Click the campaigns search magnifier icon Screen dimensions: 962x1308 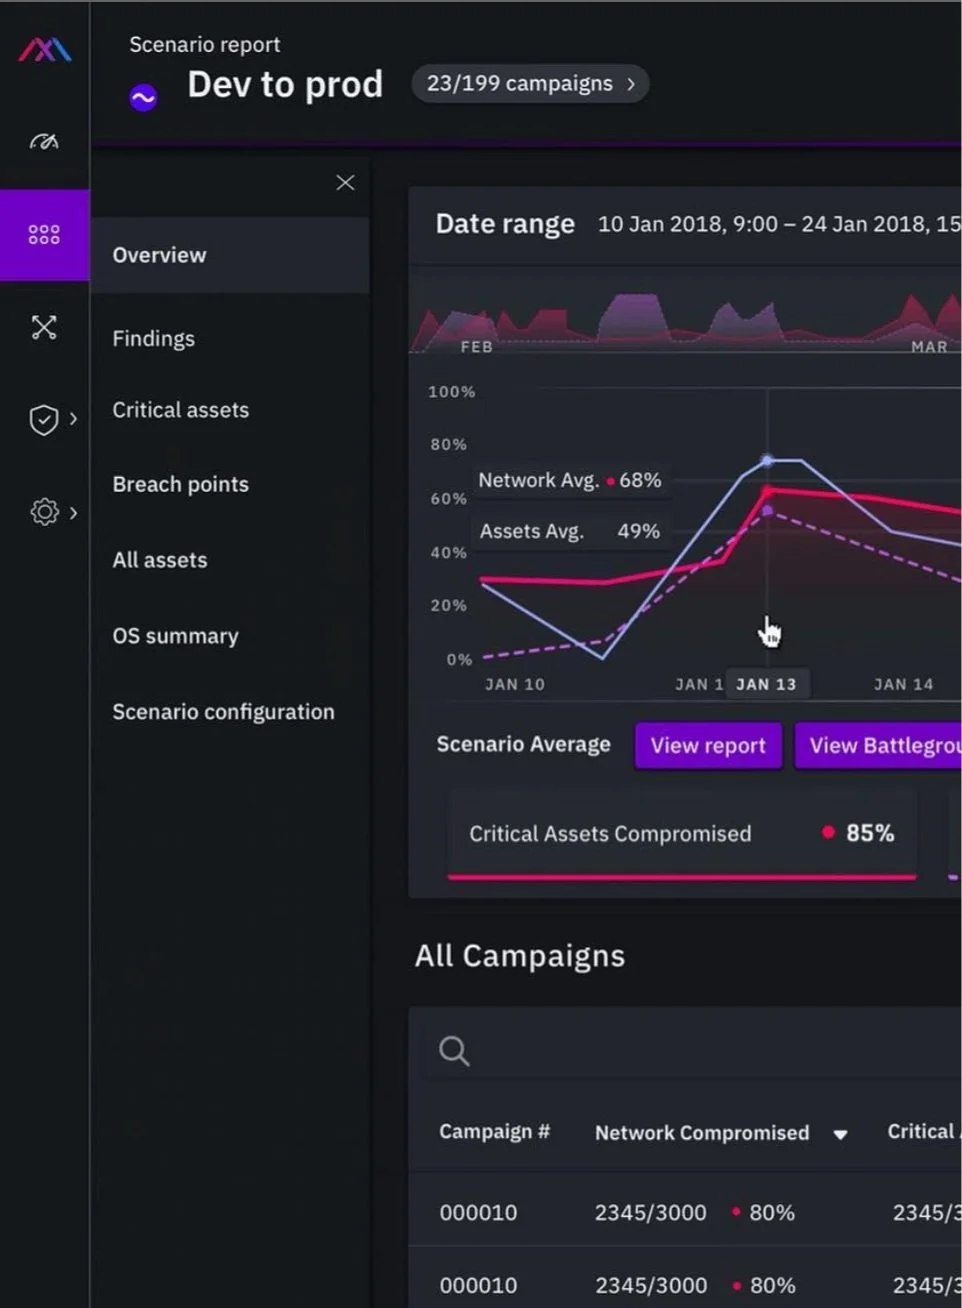pos(454,1051)
